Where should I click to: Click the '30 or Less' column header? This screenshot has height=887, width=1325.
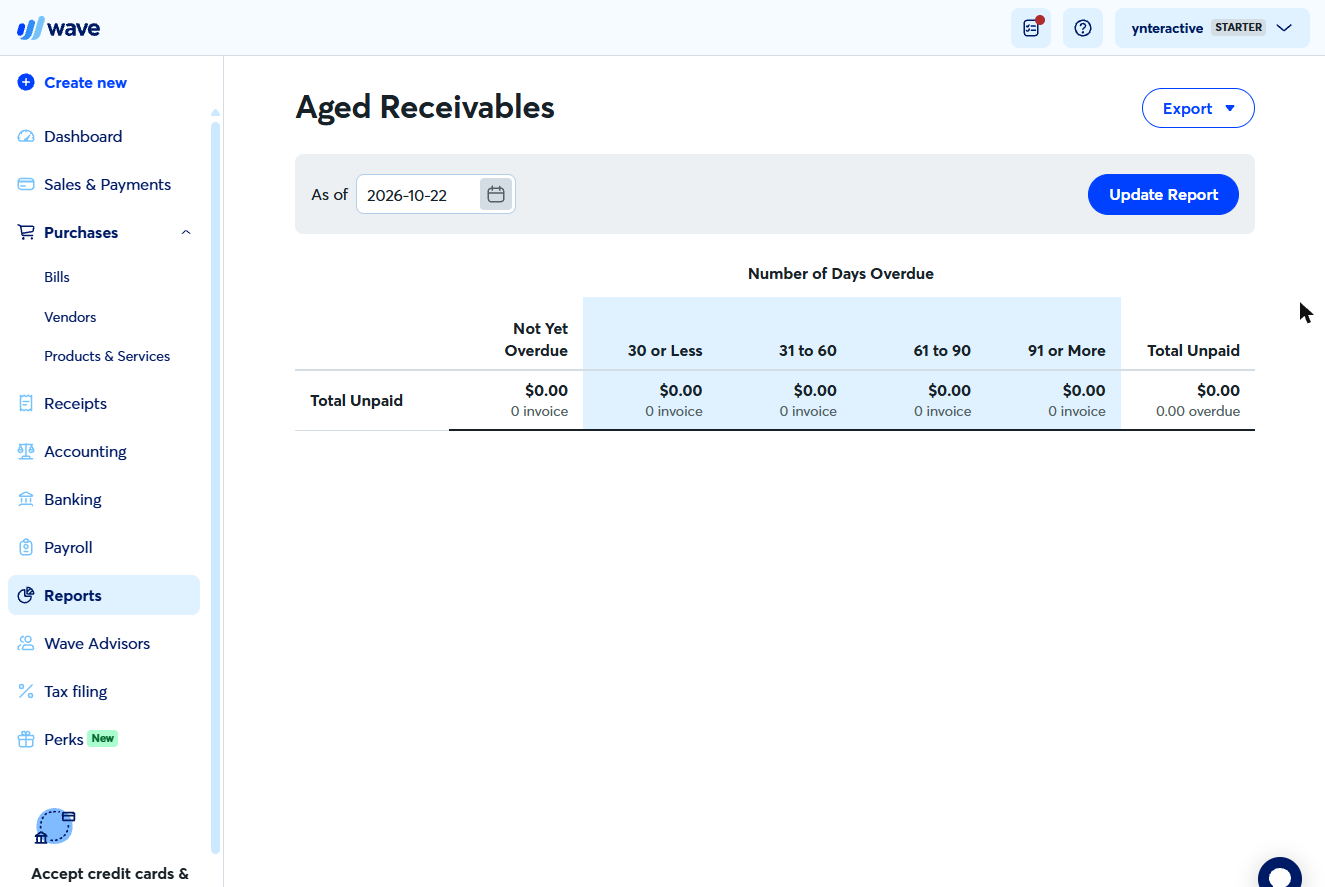[x=665, y=351]
